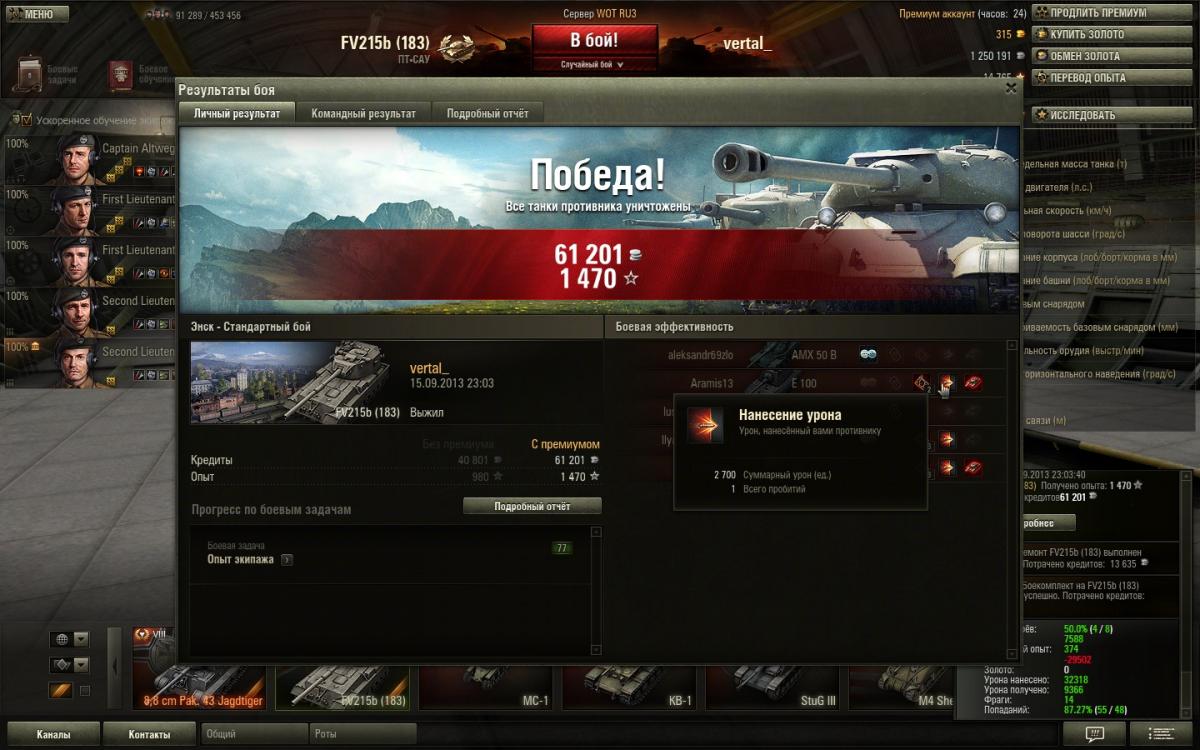Toggle the orange premium tank filter
The height and width of the screenshot is (750, 1200).
pyautogui.click(x=60, y=691)
